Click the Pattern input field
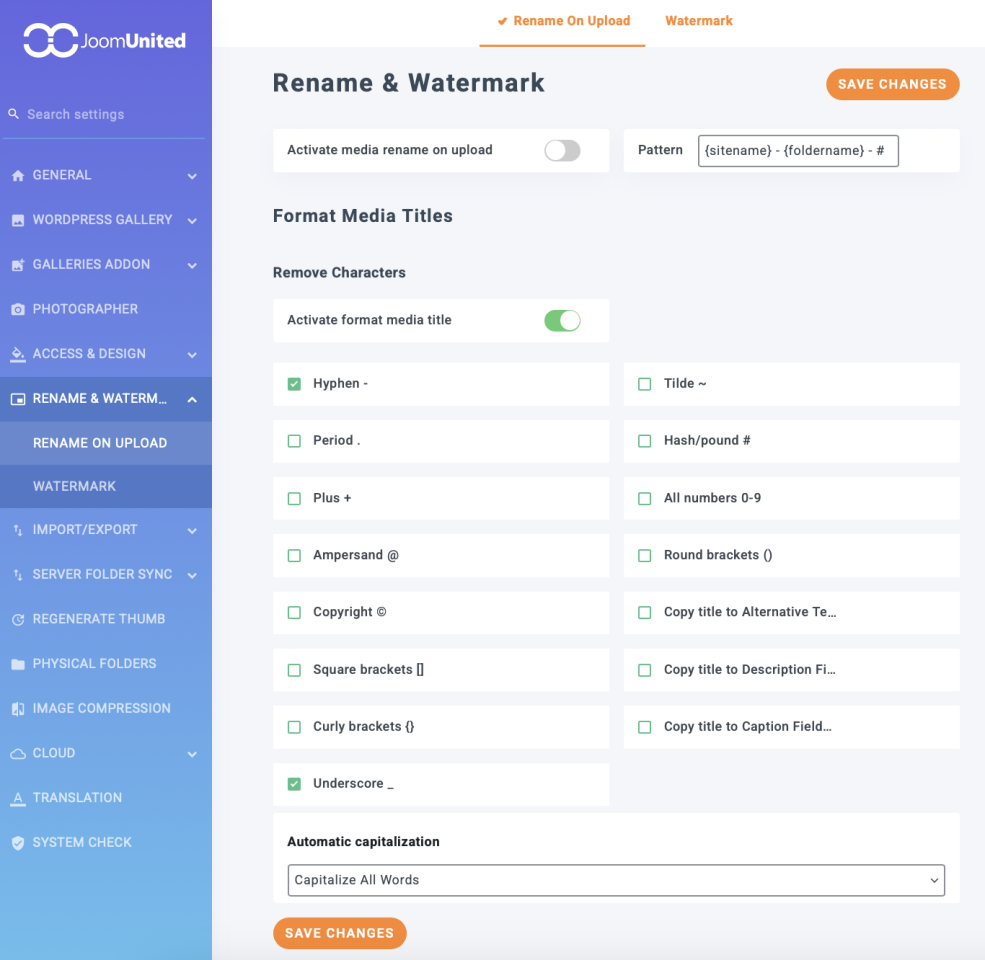985x960 pixels. (x=798, y=151)
